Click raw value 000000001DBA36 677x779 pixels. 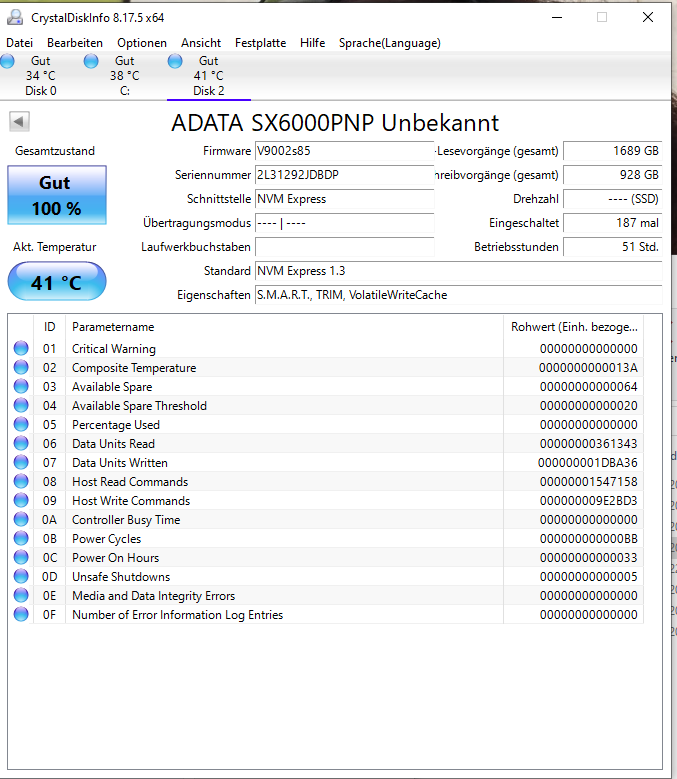(x=588, y=463)
